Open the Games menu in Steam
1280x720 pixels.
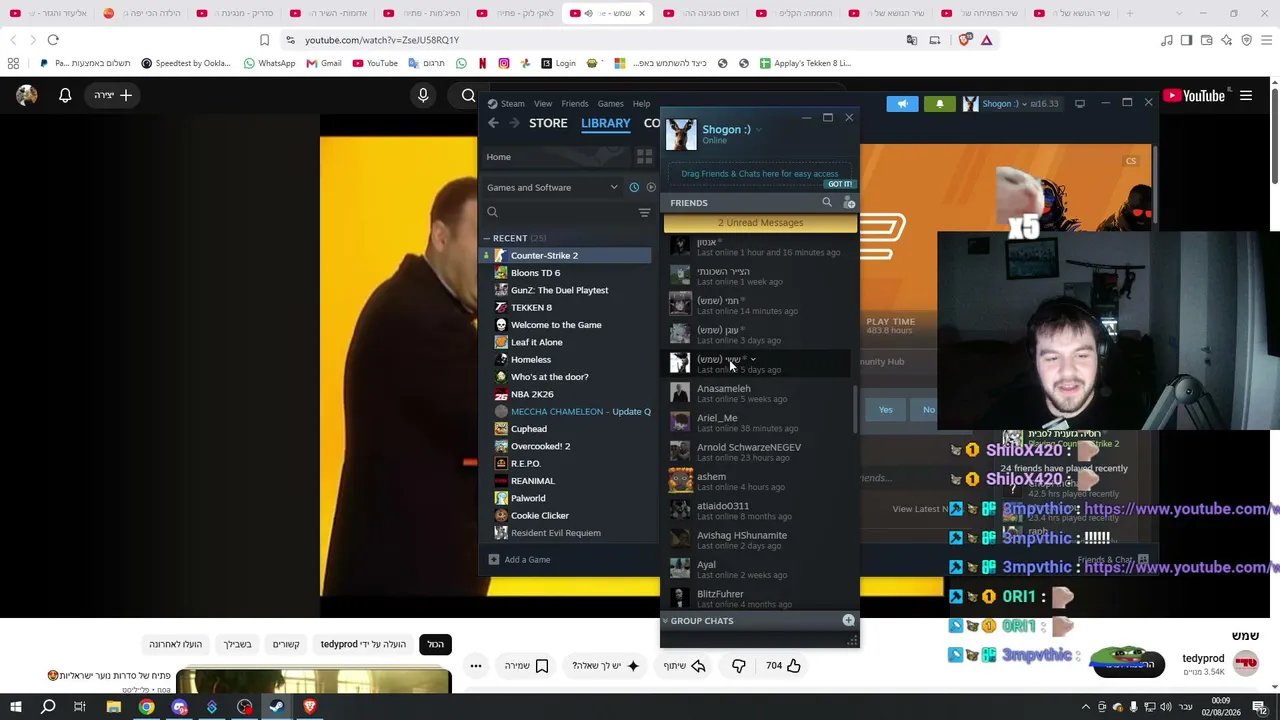coord(610,103)
